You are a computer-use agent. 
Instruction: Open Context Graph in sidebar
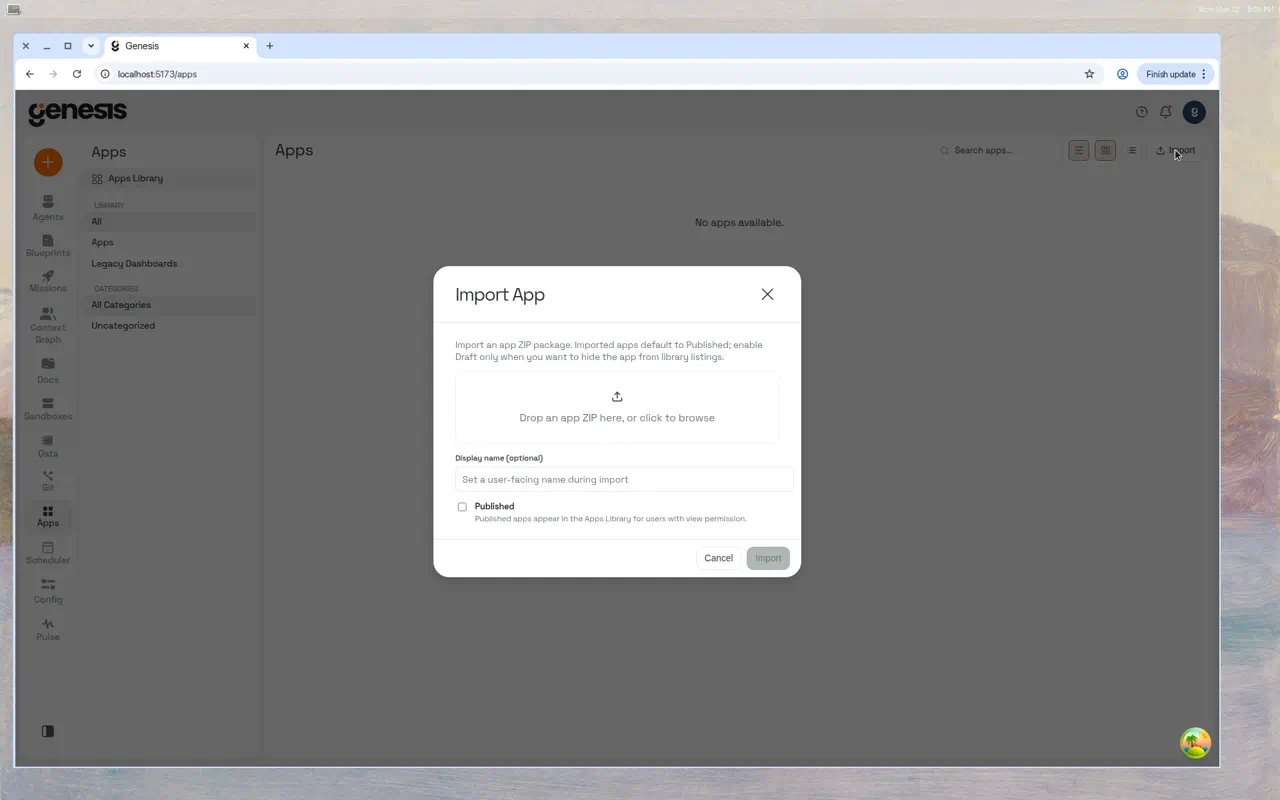48,325
